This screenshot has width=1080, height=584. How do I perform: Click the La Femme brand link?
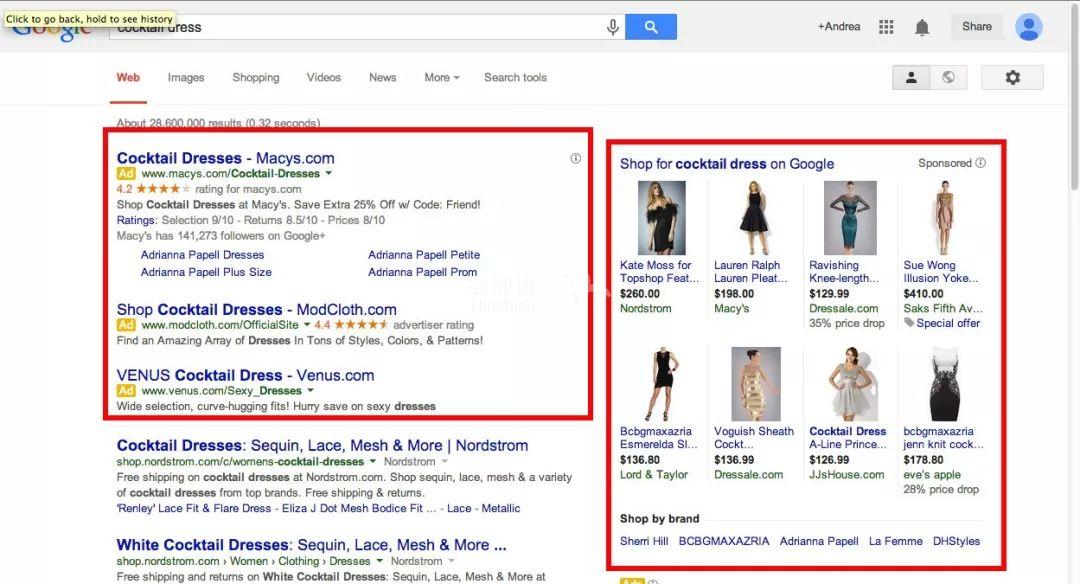(x=895, y=541)
